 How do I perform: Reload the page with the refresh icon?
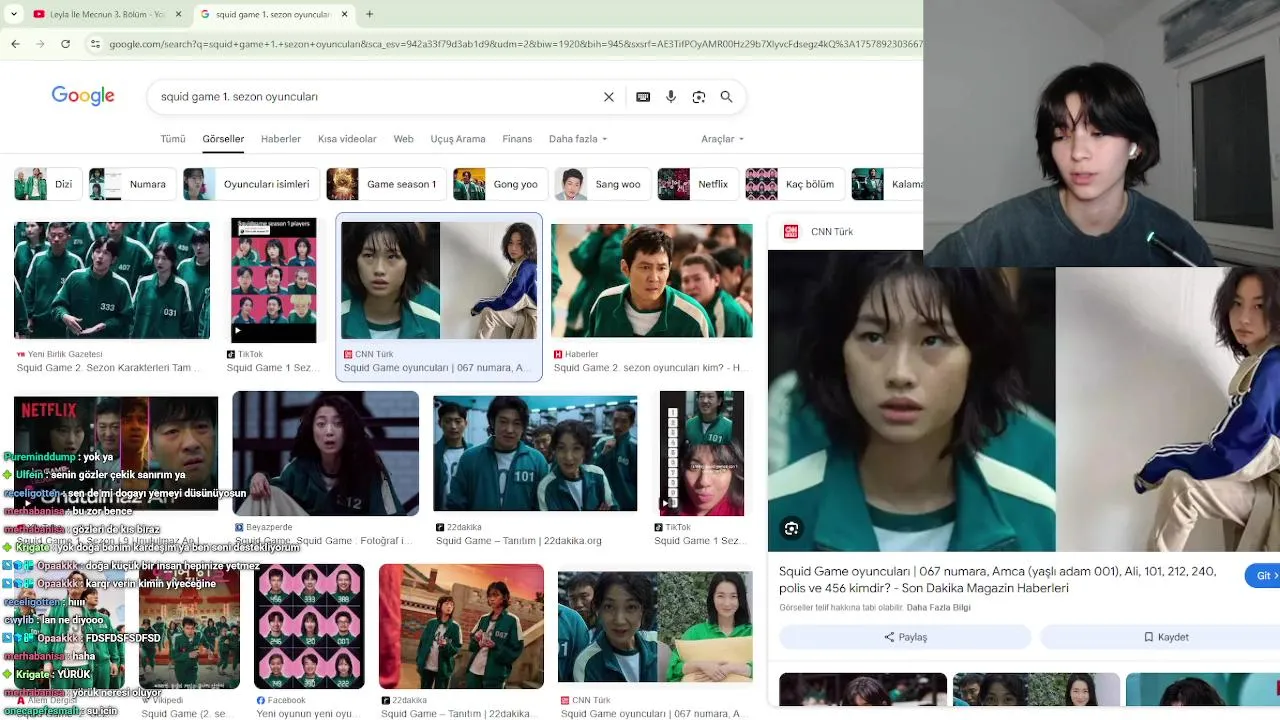(65, 44)
